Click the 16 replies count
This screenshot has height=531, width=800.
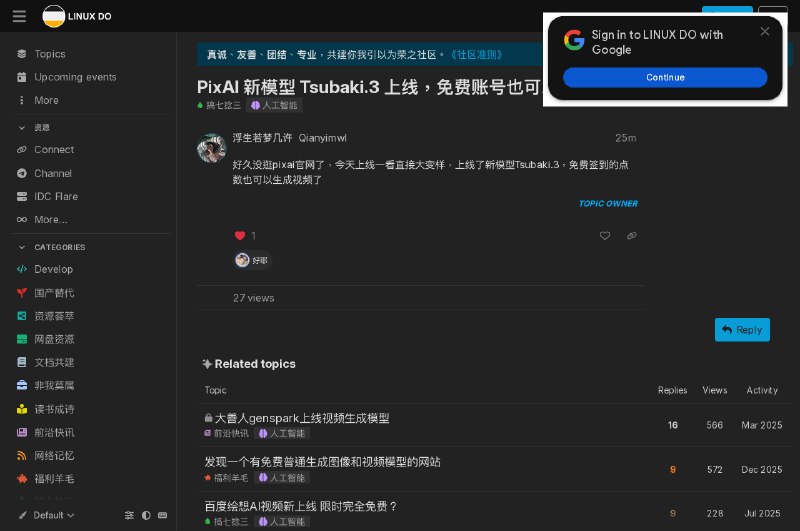[673, 425]
